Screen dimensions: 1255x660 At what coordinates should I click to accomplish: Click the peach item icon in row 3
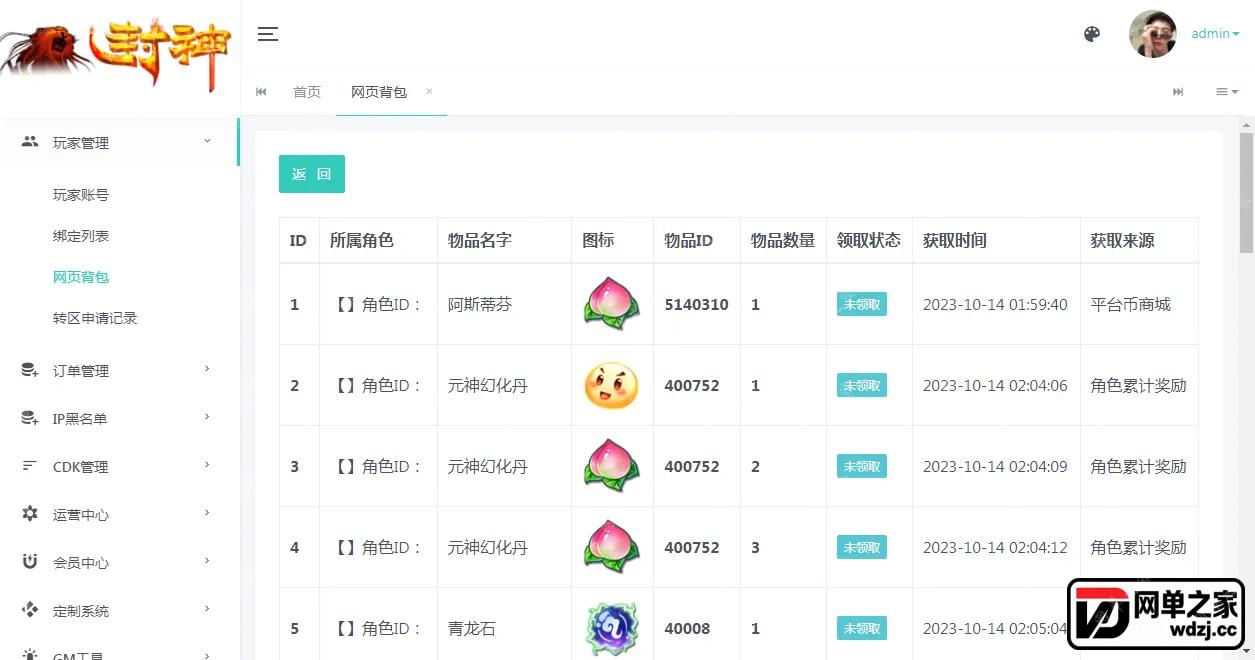[611, 466]
